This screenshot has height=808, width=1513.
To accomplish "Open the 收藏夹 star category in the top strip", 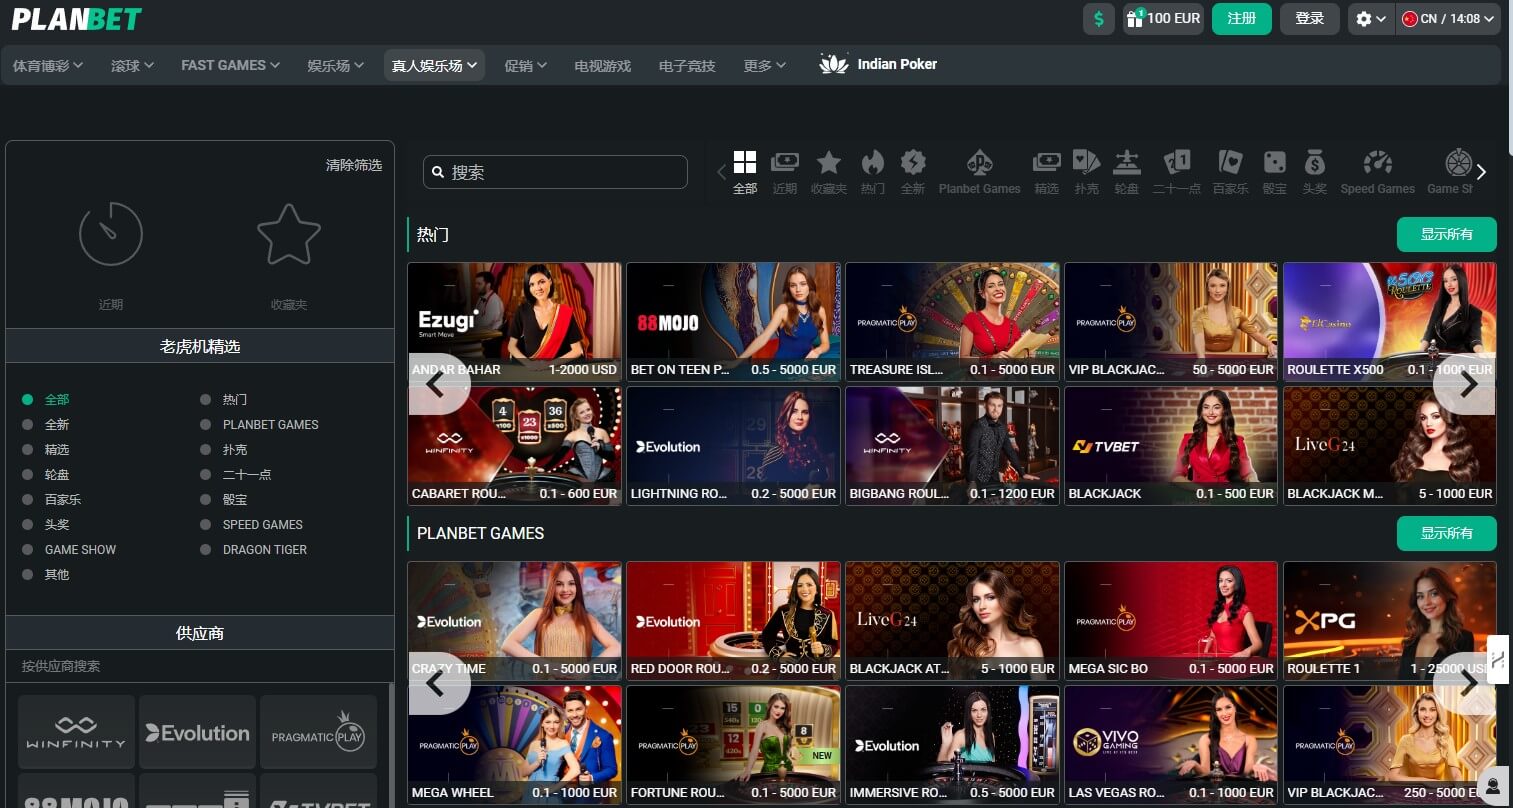I will click(x=828, y=162).
